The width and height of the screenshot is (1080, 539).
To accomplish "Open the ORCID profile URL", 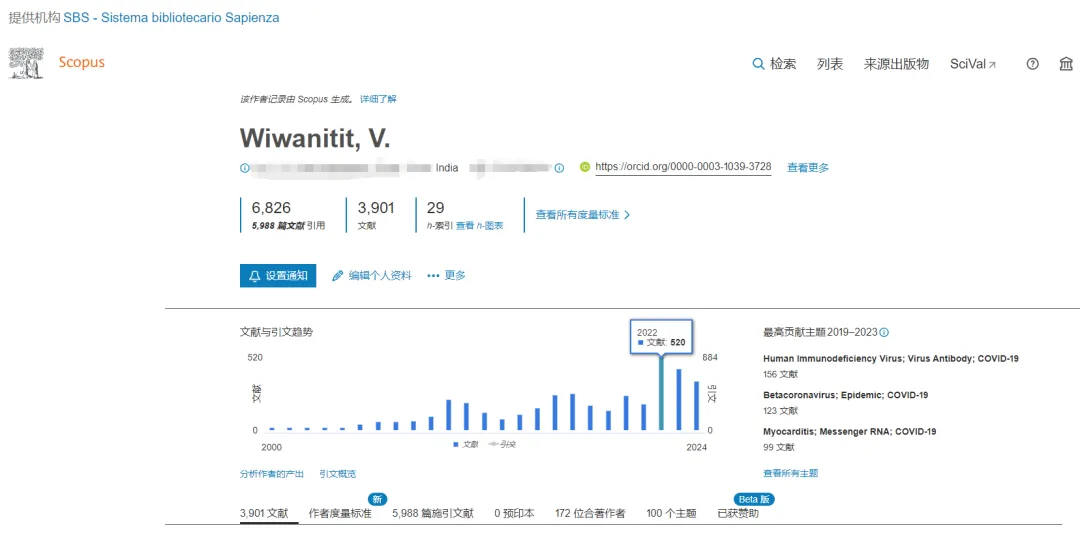I will click(683, 167).
